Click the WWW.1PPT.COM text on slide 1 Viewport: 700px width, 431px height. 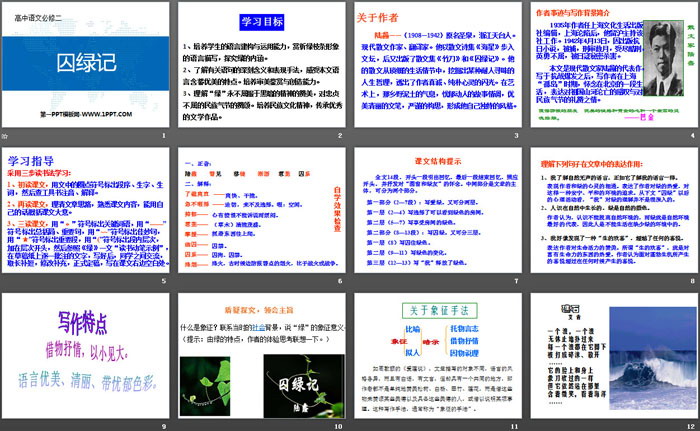[107, 114]
